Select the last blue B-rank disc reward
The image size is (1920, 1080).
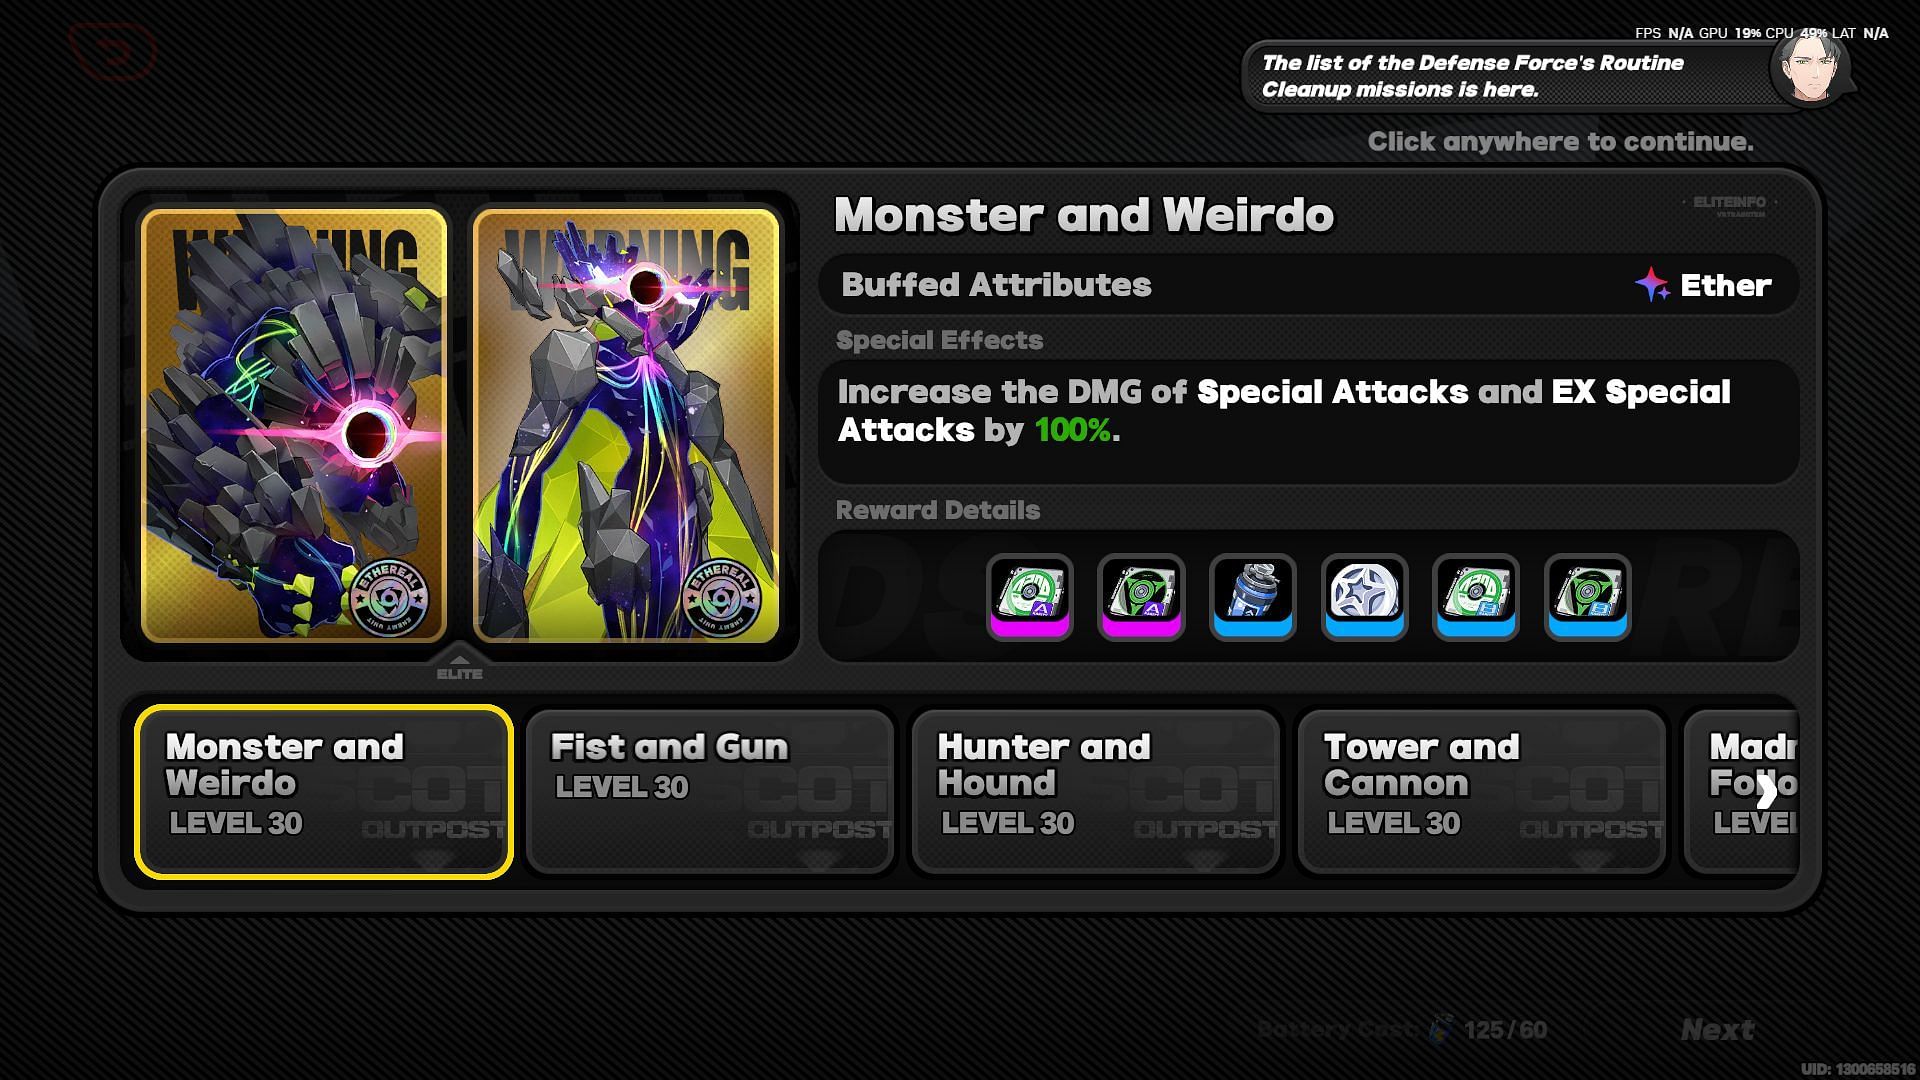click(1588, 596)
